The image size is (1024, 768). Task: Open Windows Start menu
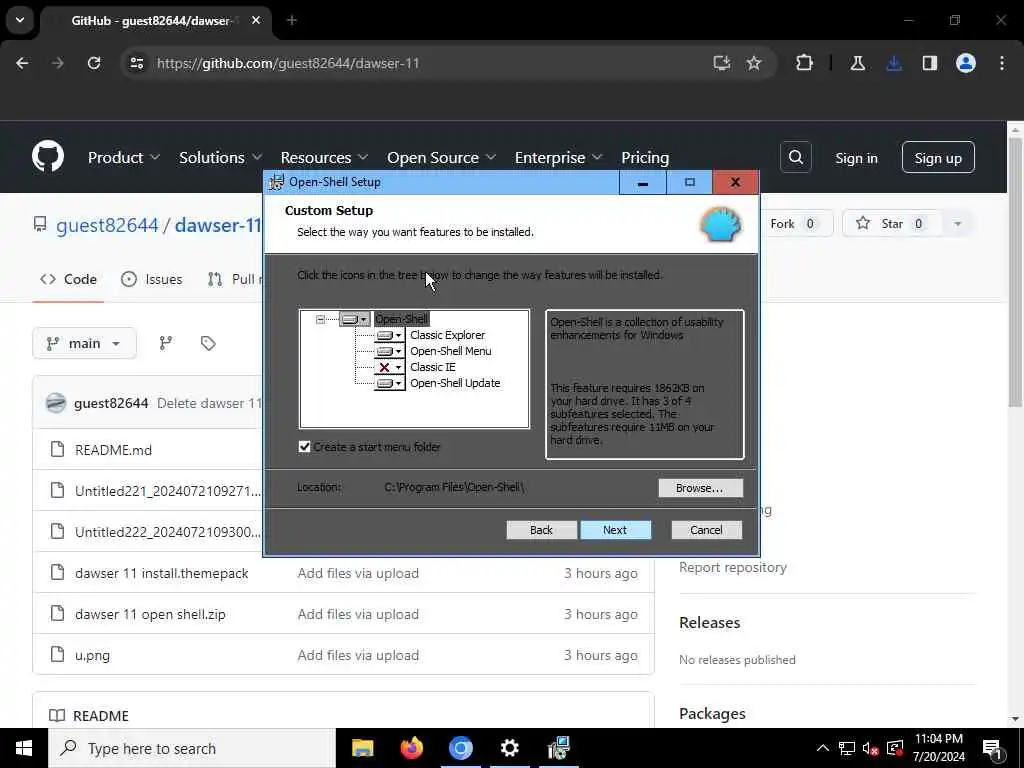[x=24, y=748]
